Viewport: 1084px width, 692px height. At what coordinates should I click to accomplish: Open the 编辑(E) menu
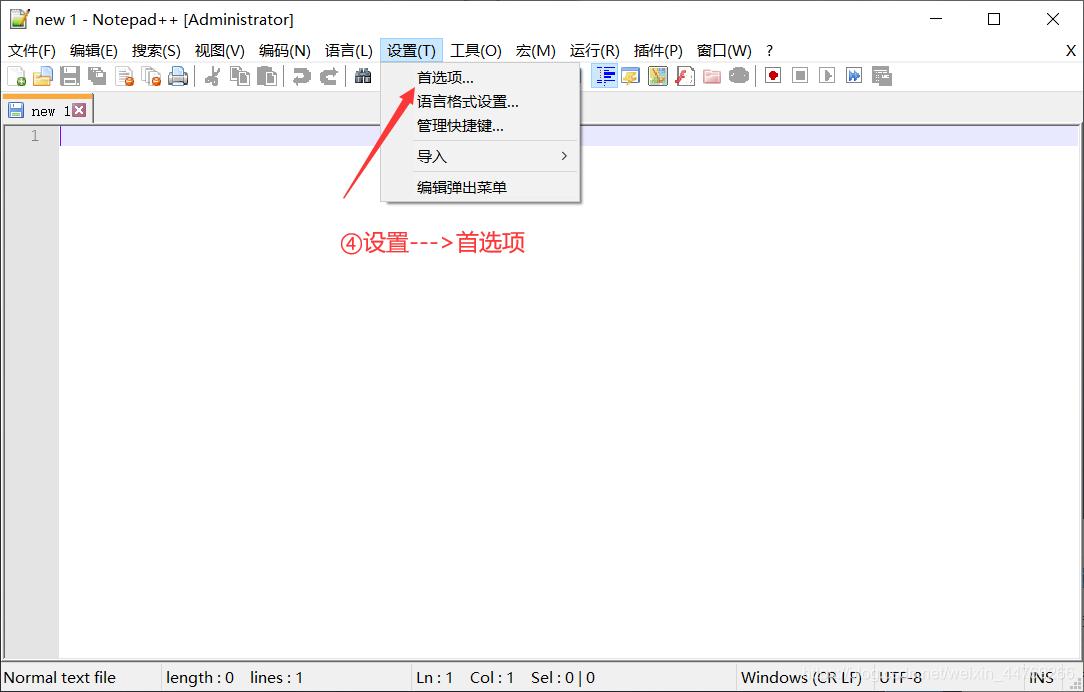click(94, 50)
